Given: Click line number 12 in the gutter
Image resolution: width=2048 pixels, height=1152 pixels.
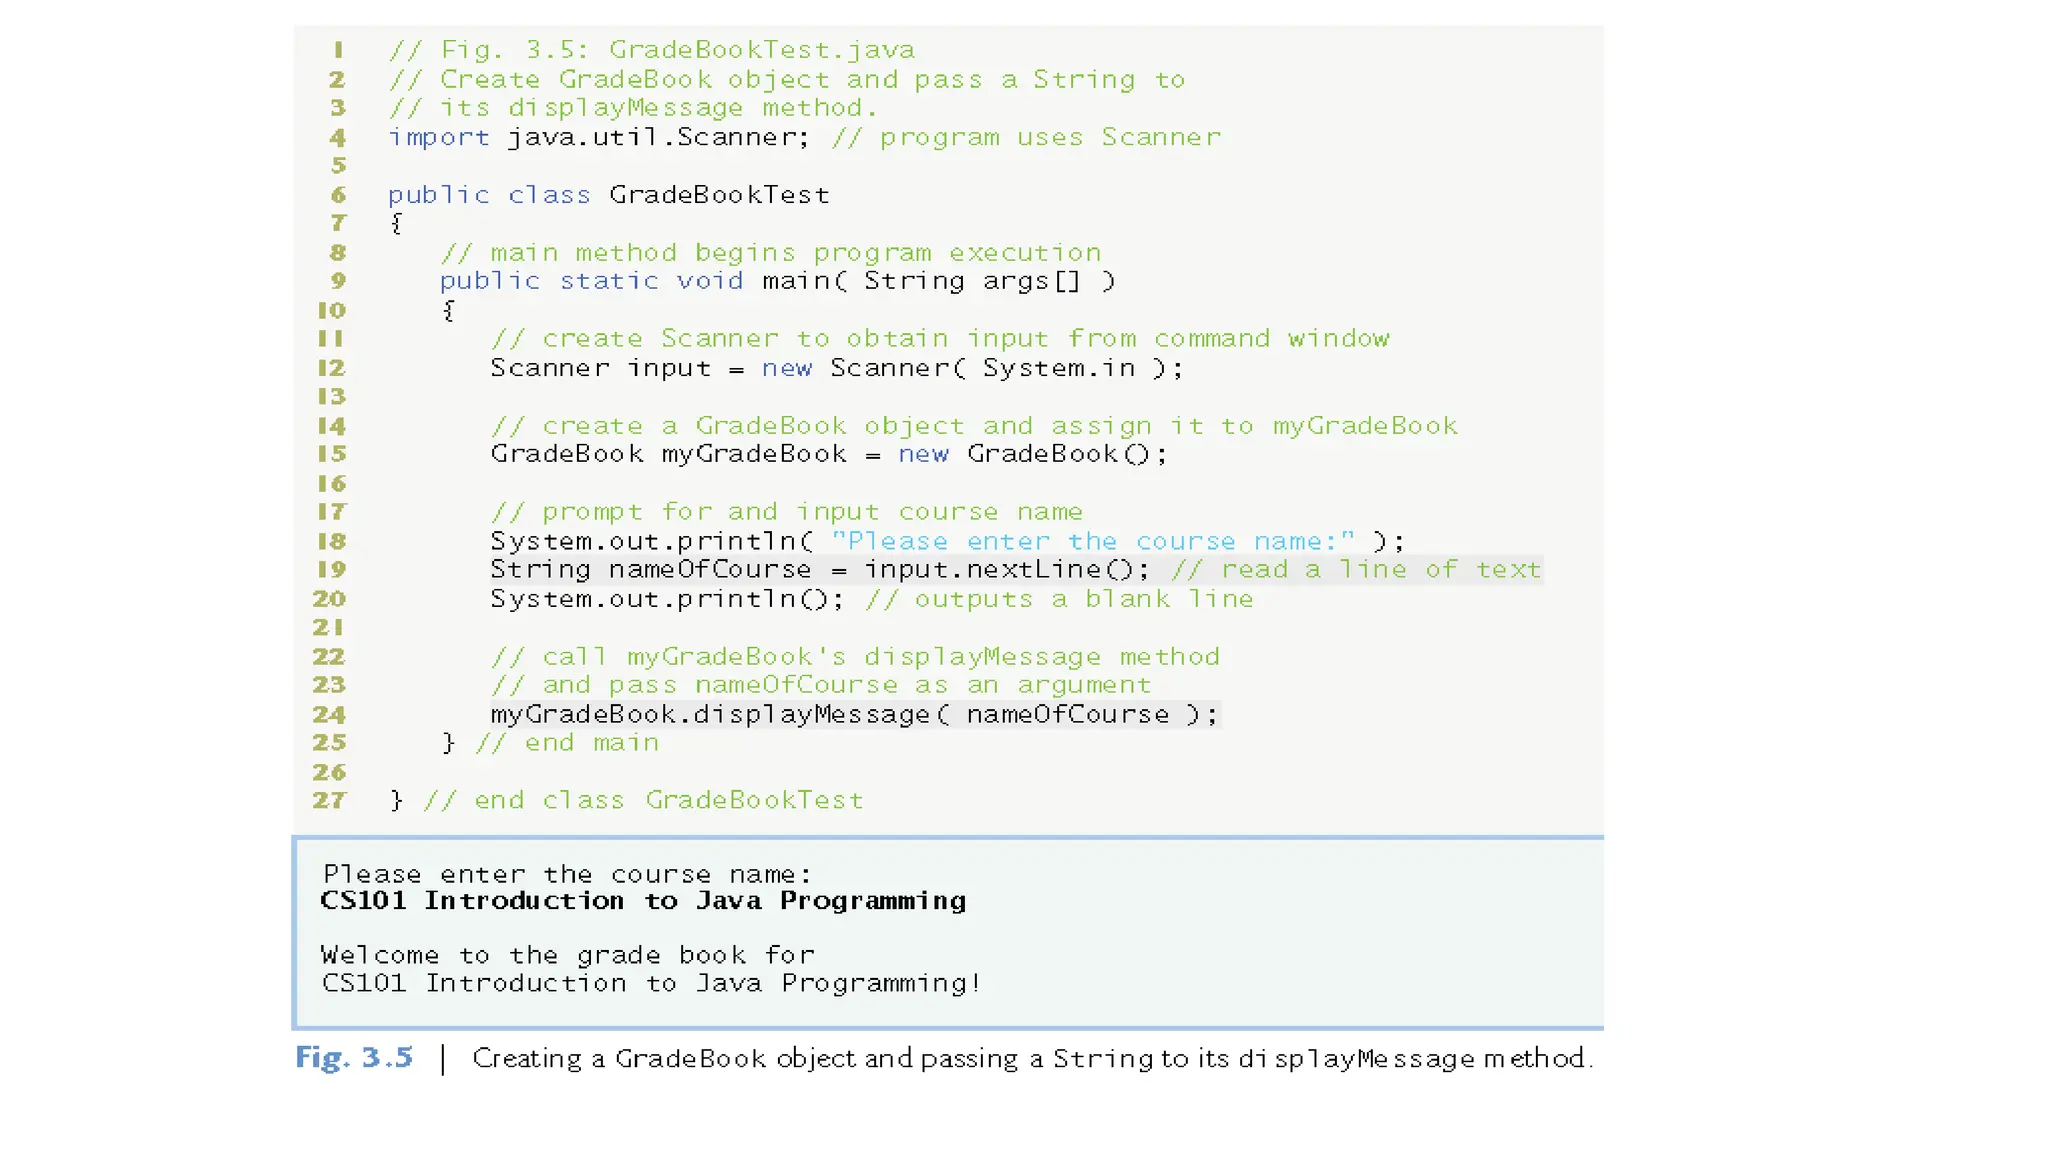Looking at the screenshot, I should click(331, 368).
